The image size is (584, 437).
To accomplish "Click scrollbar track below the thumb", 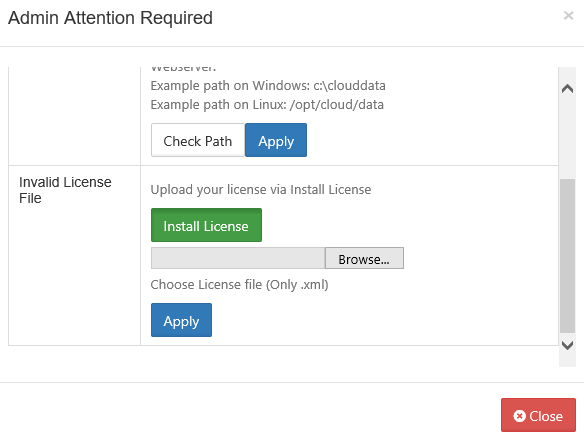I will 567,336.
